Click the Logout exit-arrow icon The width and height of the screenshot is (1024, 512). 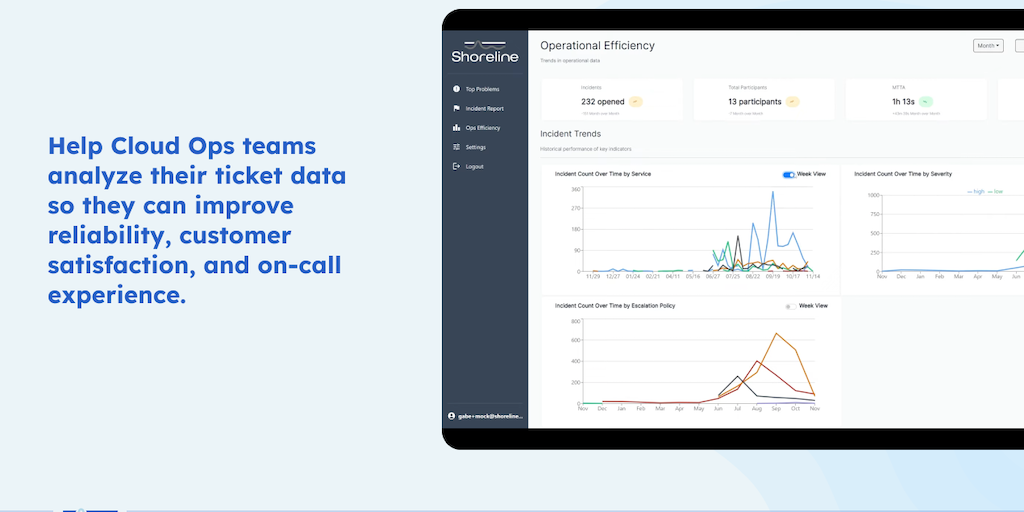point(456,167)
